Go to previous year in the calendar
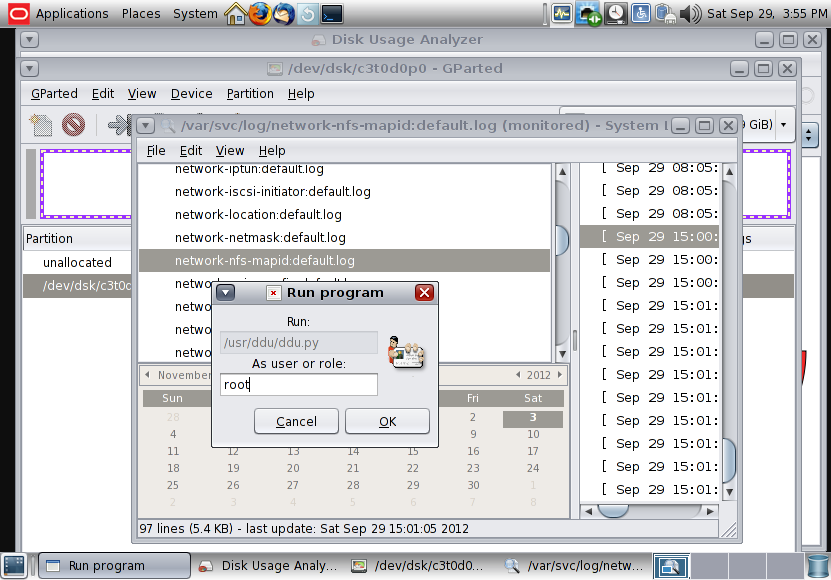 518,375
